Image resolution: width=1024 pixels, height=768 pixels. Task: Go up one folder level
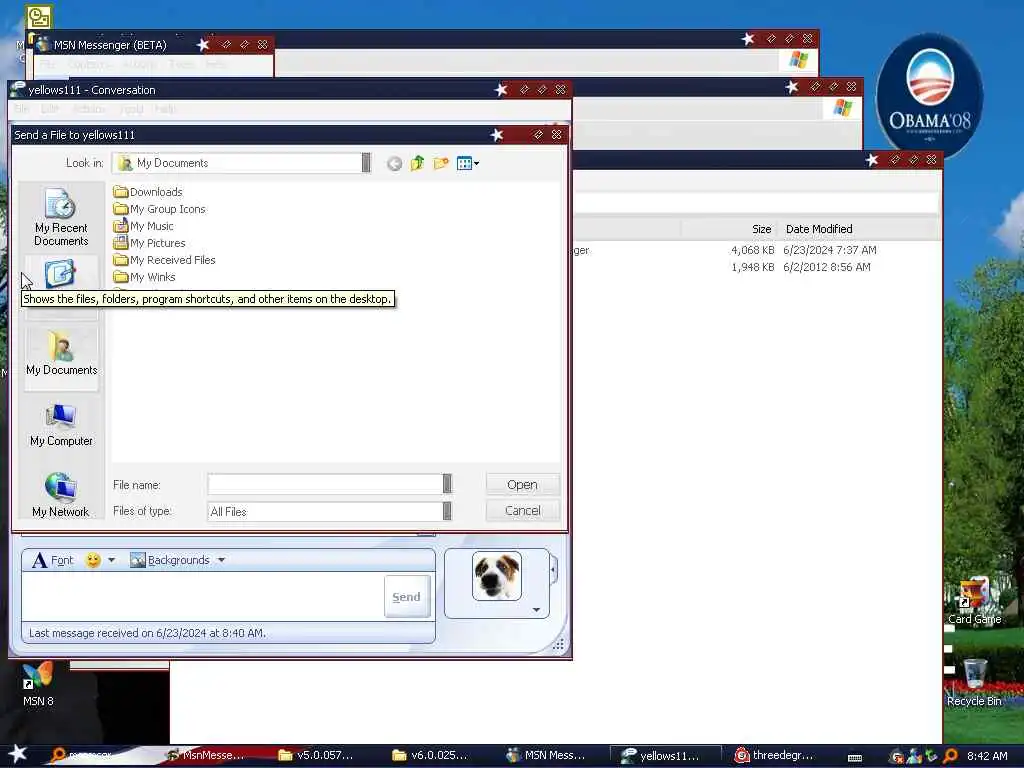click(417, 163)
